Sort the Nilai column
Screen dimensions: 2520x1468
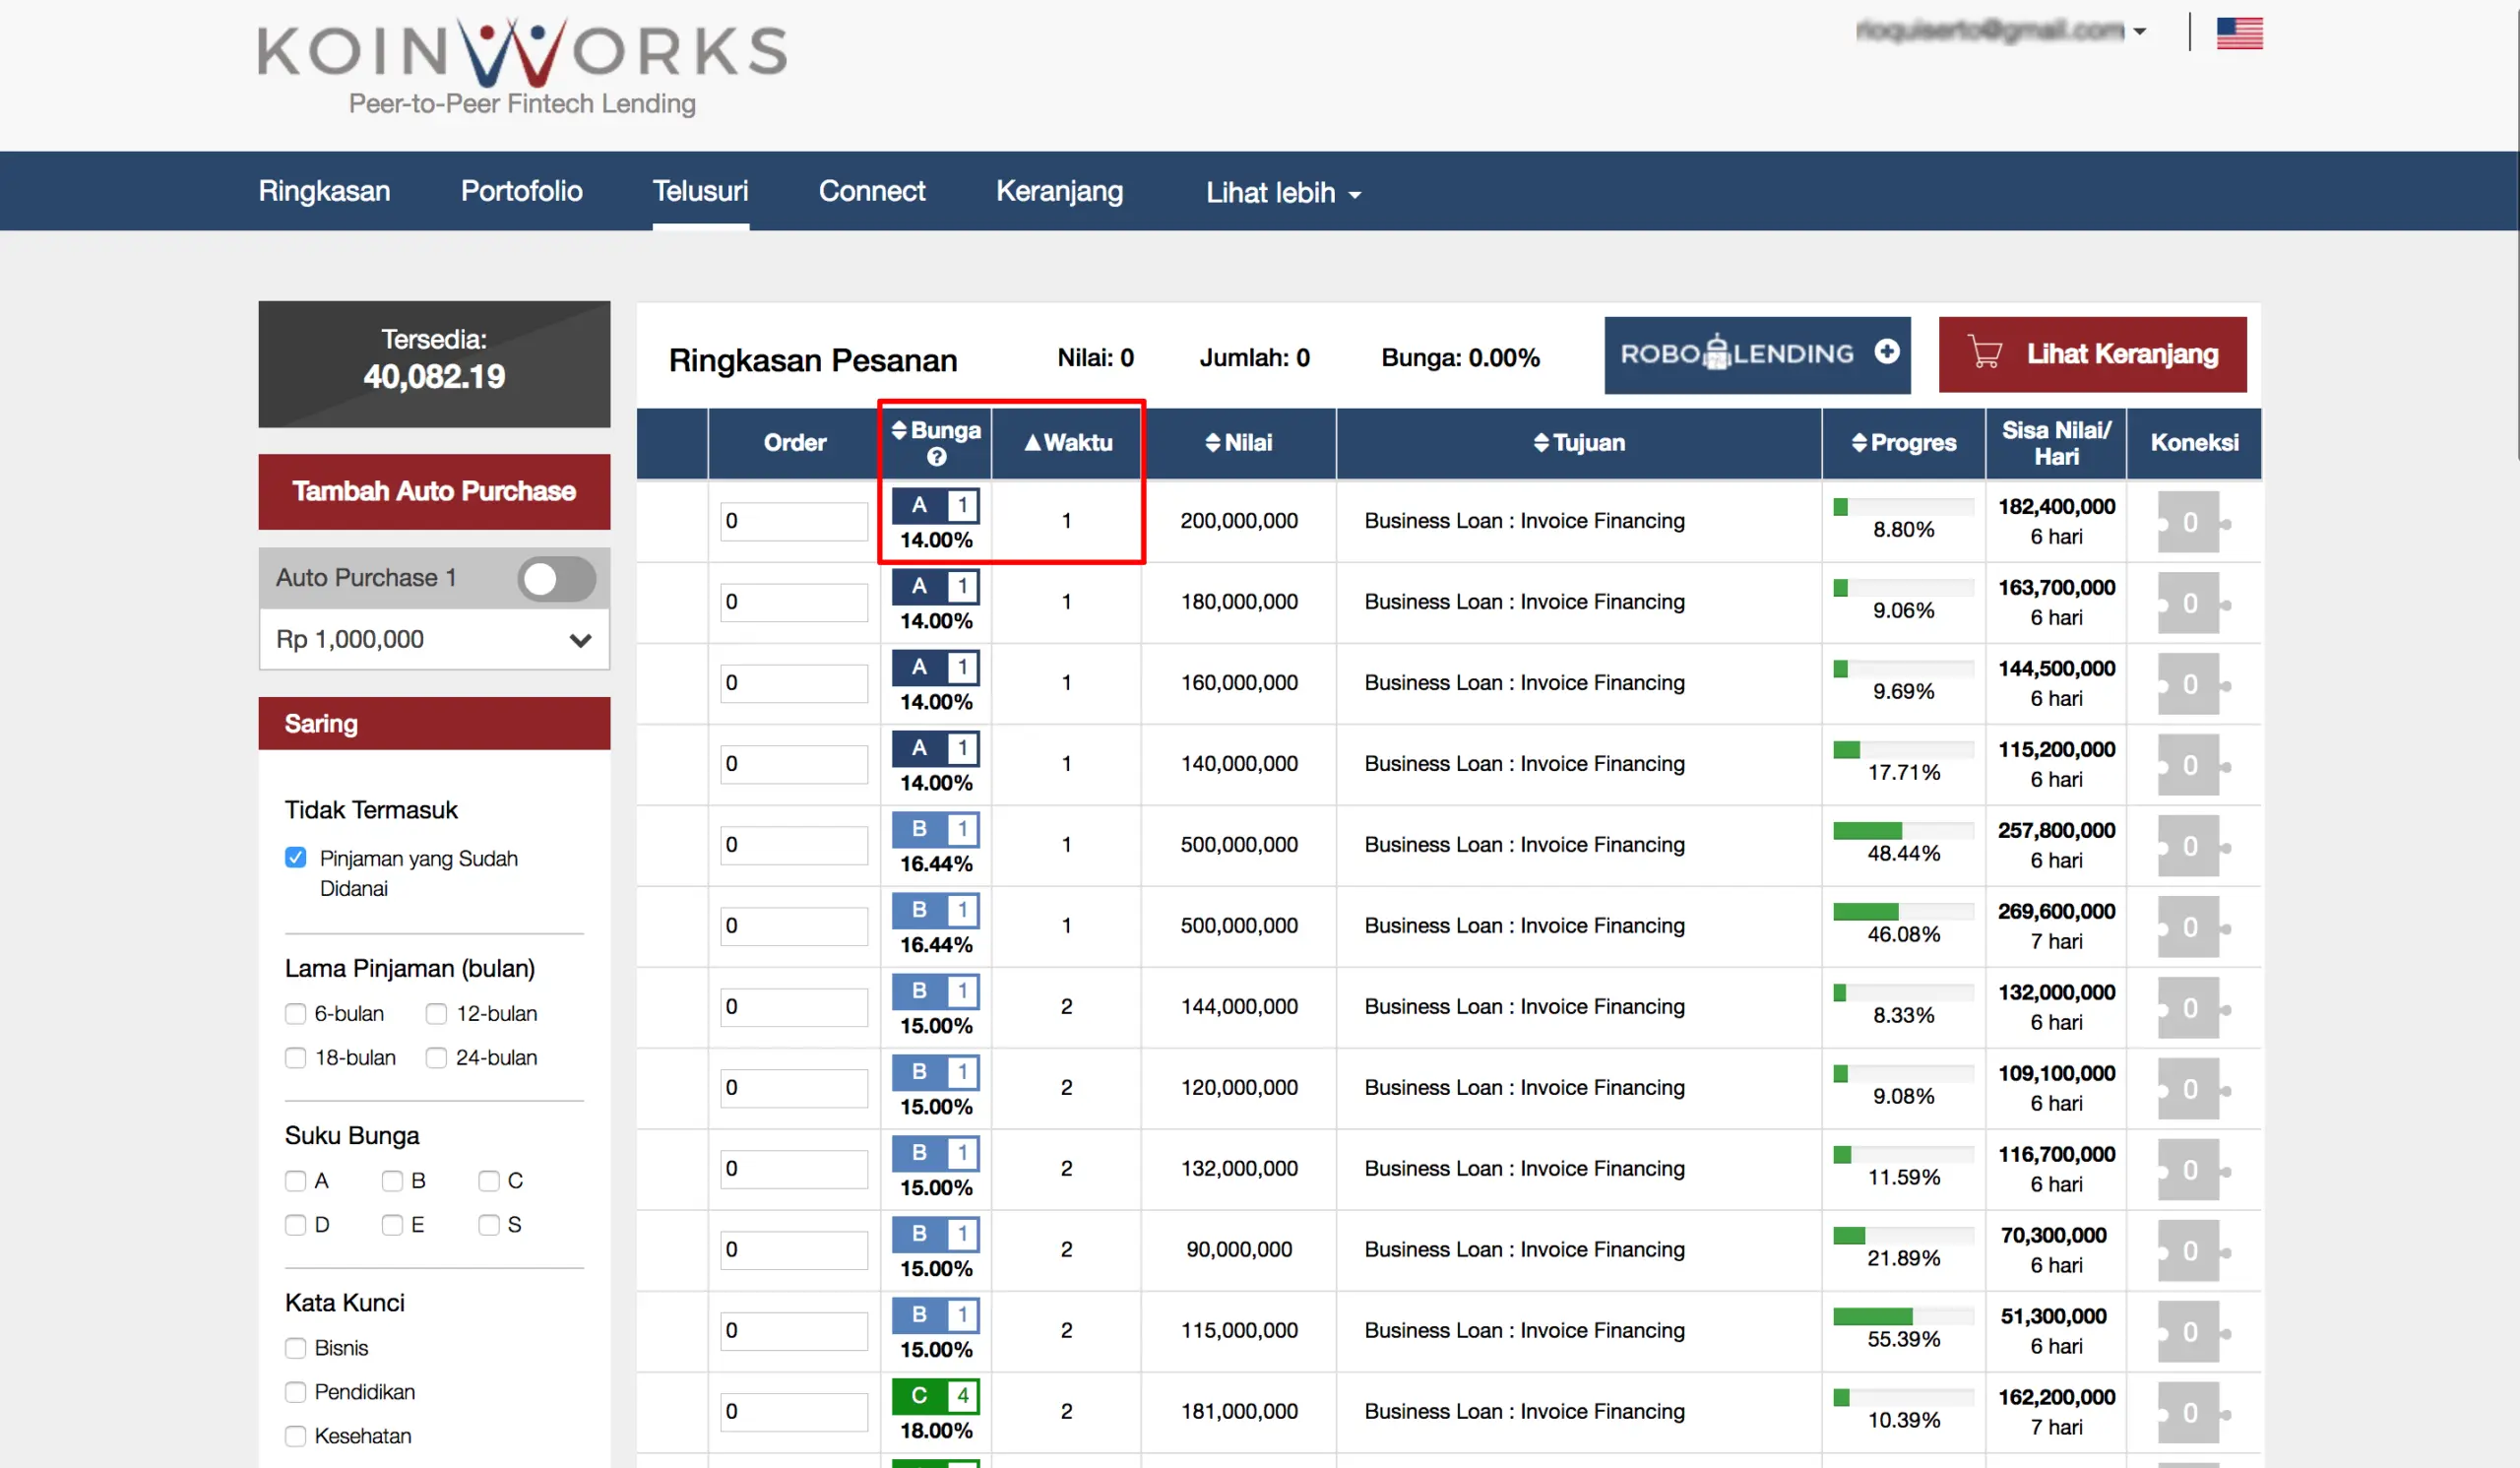point(1240,442)
